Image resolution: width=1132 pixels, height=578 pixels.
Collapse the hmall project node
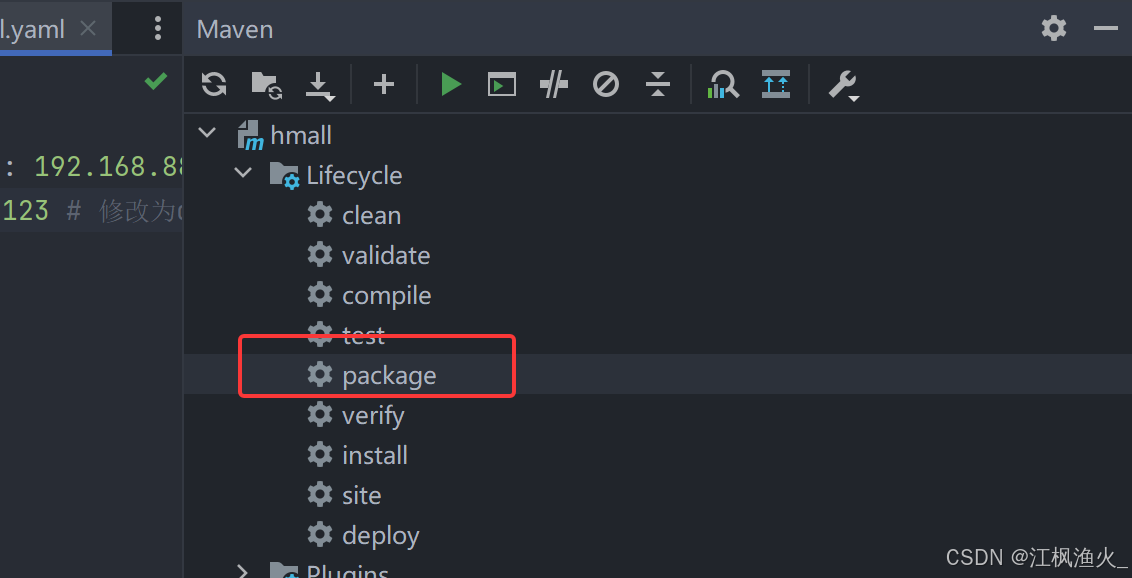pos(208,133)
